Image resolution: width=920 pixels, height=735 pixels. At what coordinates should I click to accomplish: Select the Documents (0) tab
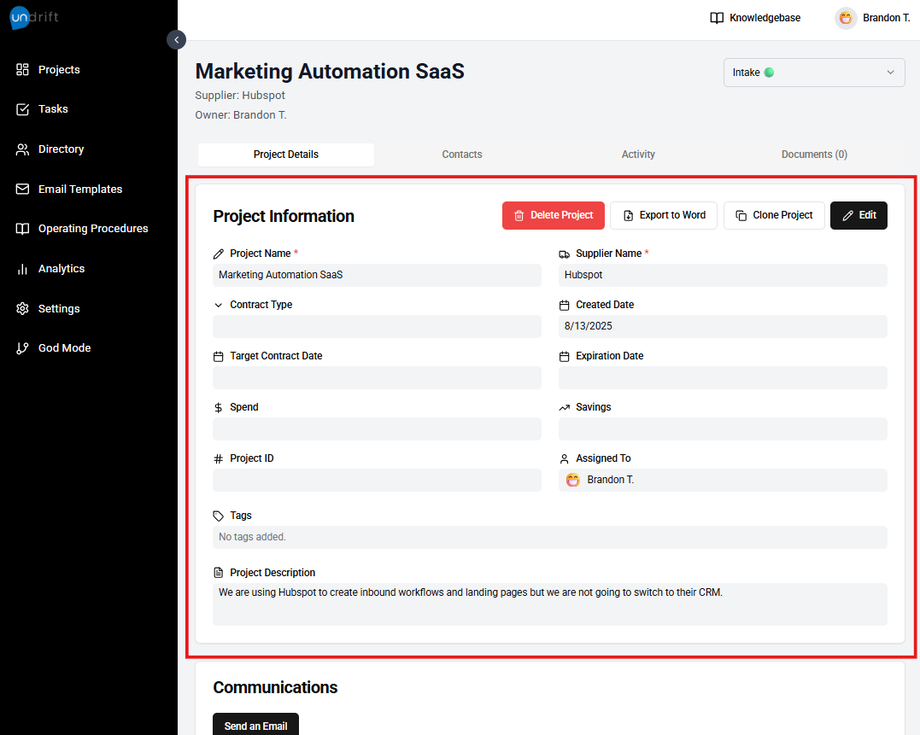(x=814, y=155)
